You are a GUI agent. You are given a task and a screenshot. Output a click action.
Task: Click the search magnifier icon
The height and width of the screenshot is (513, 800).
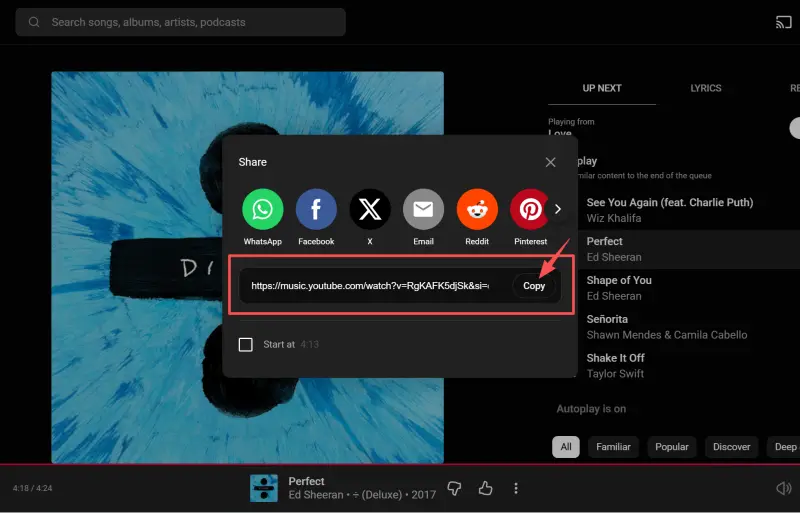coord(34,22)
